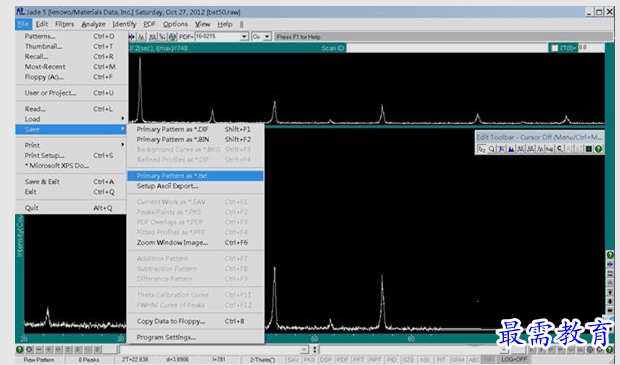620x365 pixels.
Task: Open the Help menu
Action: click(225, 24)
